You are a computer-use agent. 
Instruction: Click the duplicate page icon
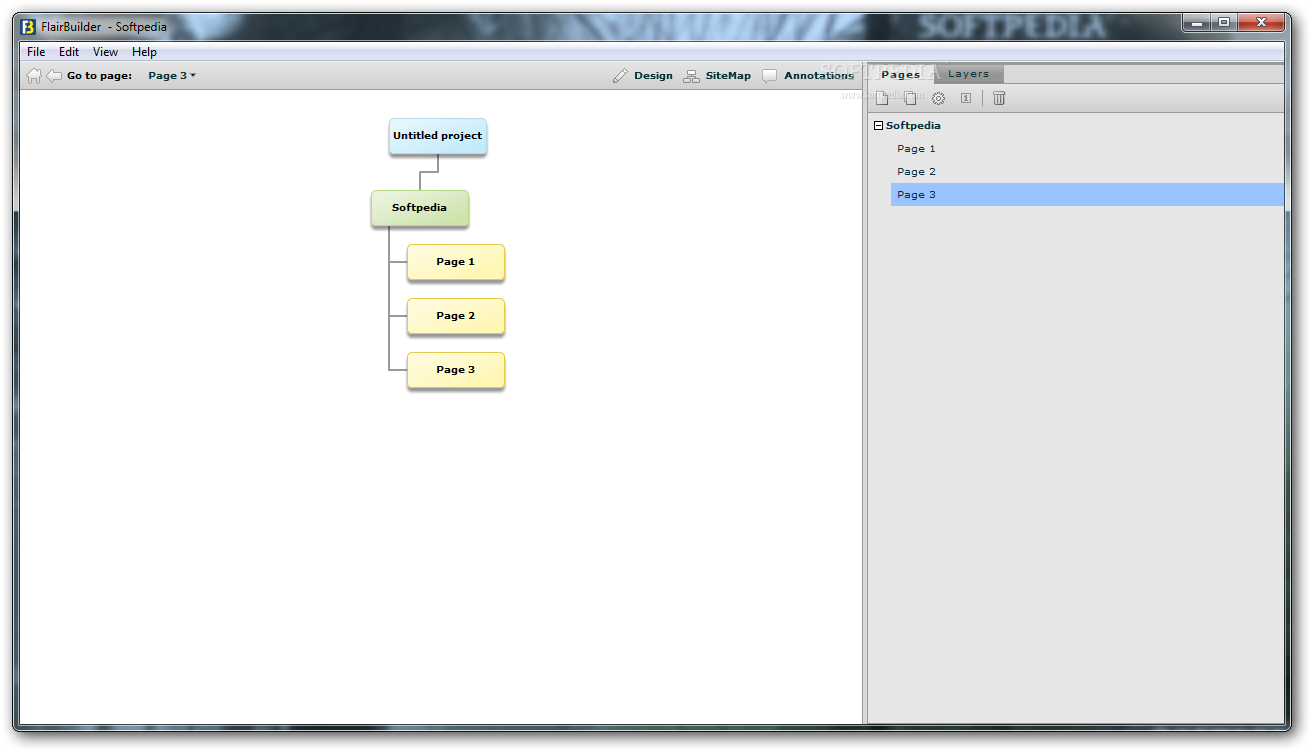coord(909,98)
